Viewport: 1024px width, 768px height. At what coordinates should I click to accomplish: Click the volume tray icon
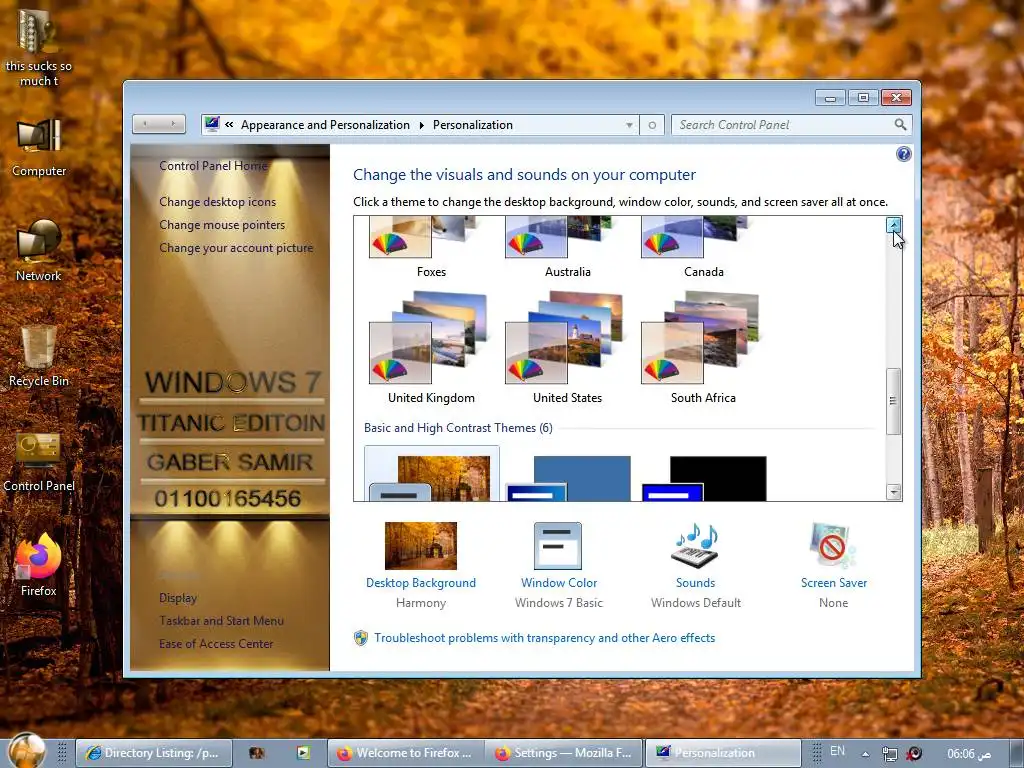pyautogui.click(x=914, y=754)
